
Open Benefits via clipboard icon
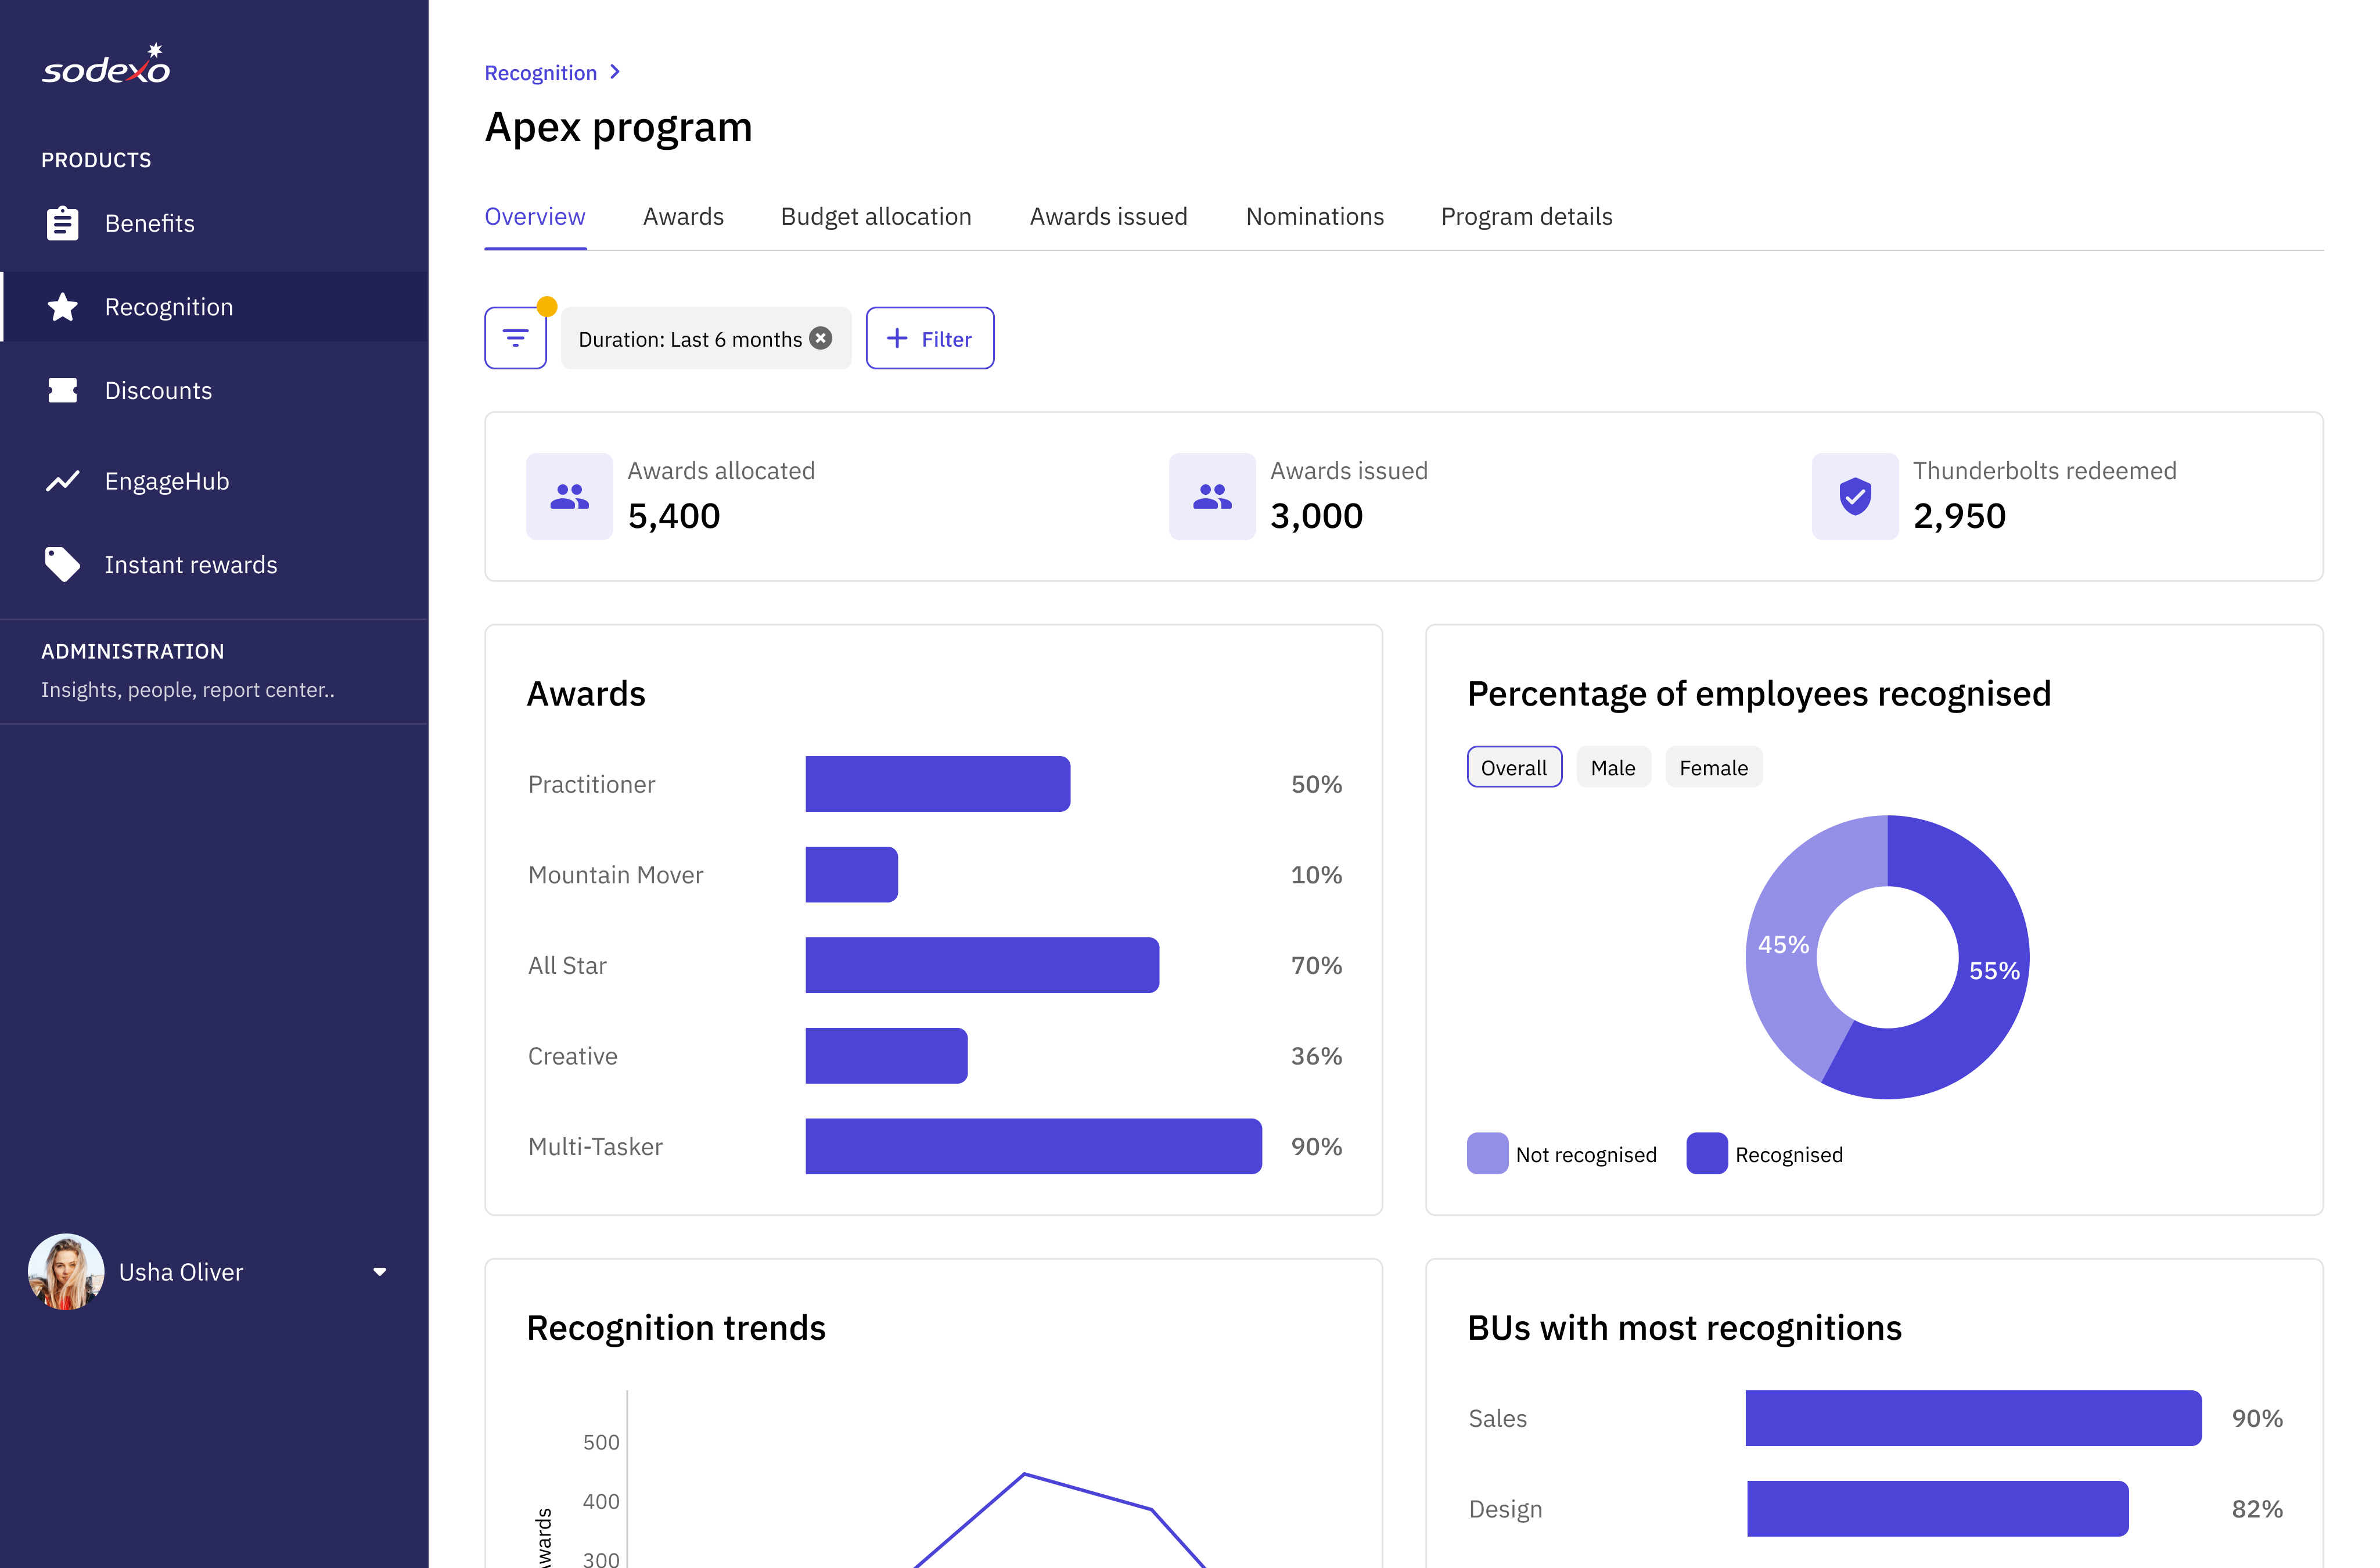pyautogui.click(x=62, y=223)
